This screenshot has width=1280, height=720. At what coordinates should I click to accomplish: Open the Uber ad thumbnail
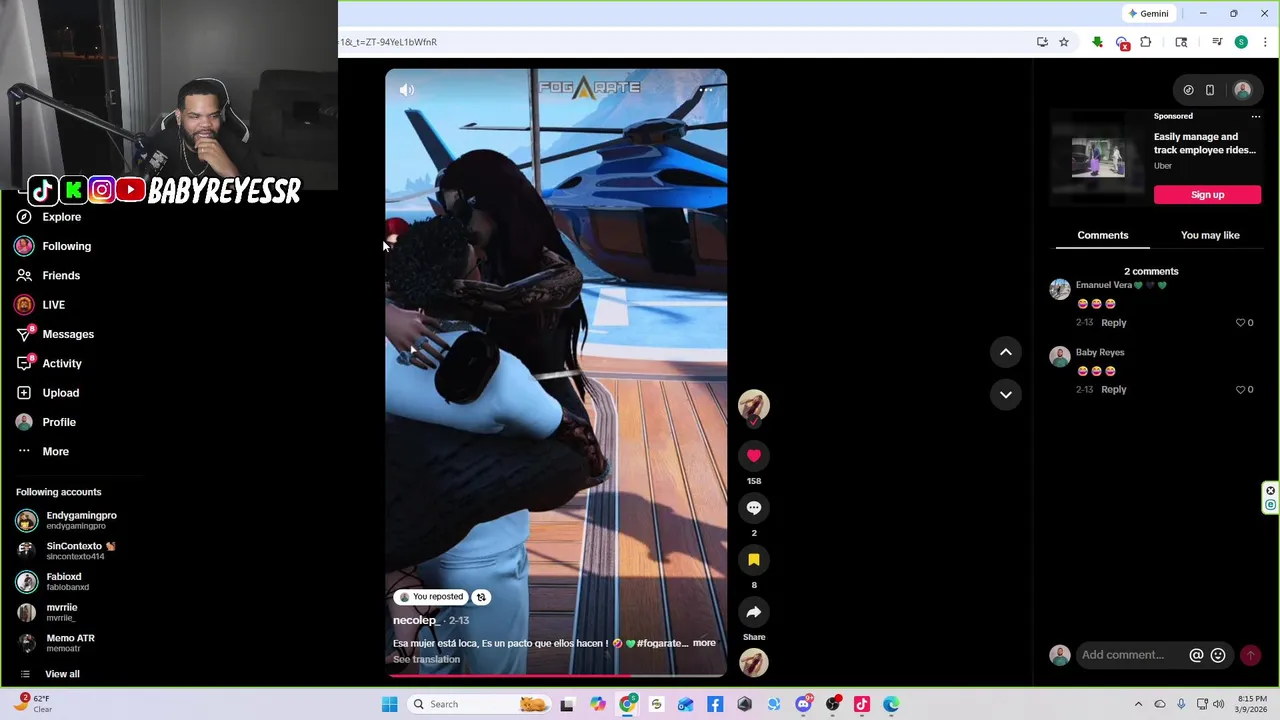pos(1098,158)
